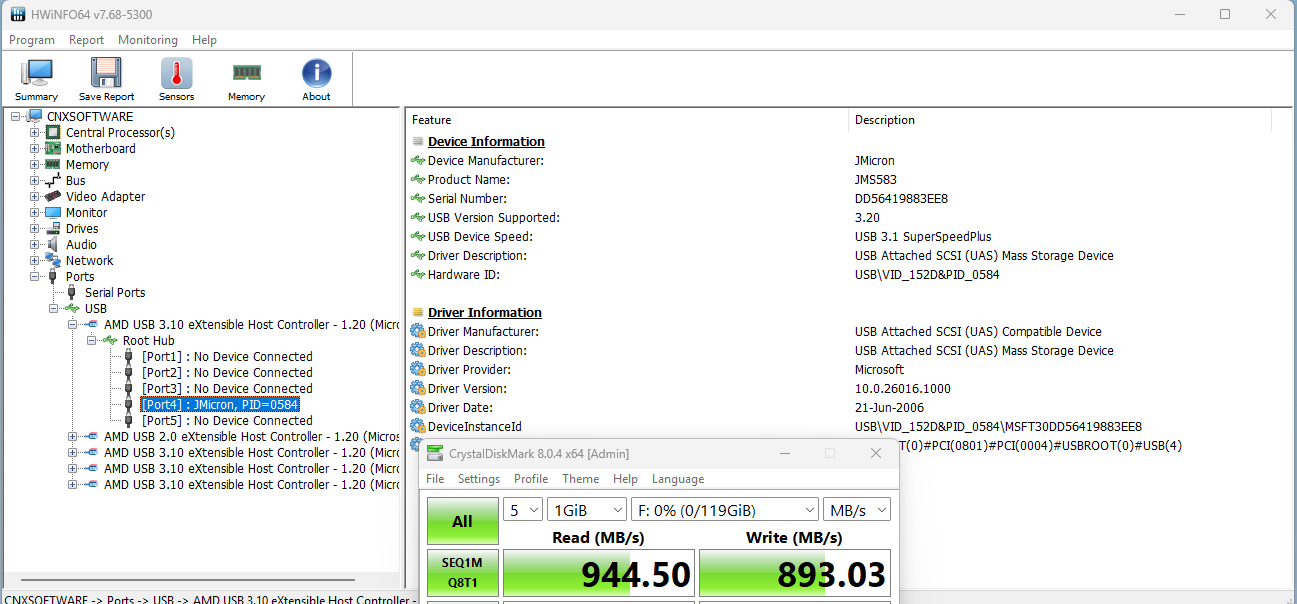The width and height of the screenshot is (1297, 604).
Task: Select the Root Hub tree item
Action: pyautogui.click(x=148, y=341)
